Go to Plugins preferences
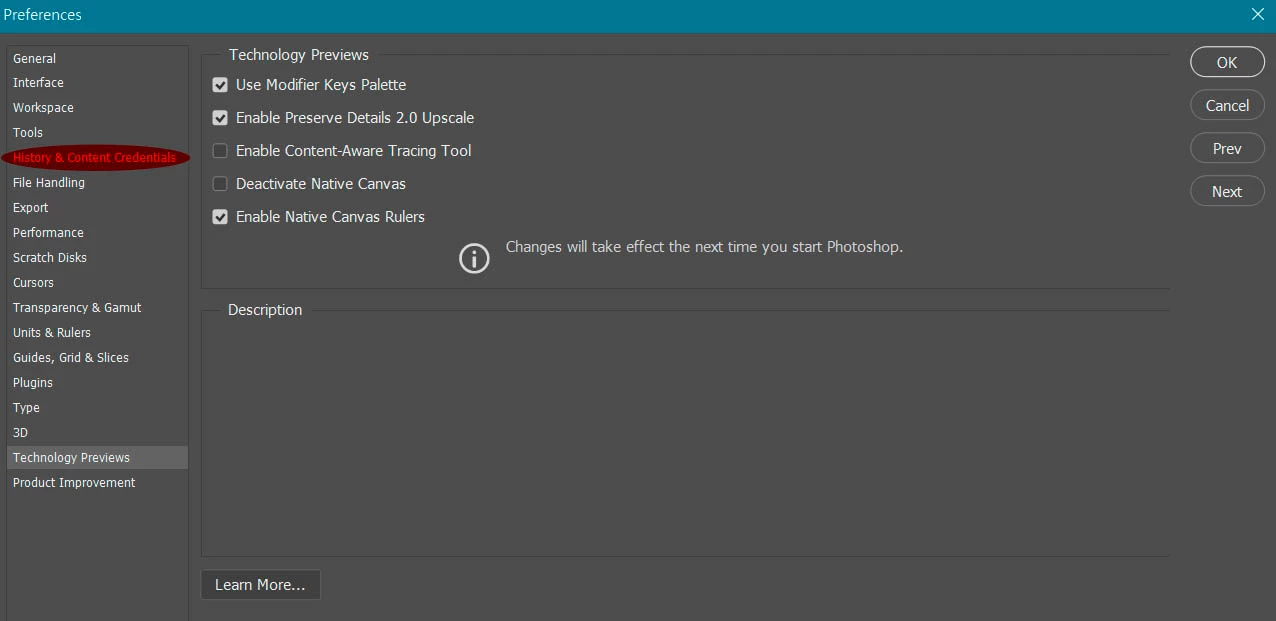 click(97, 383)
